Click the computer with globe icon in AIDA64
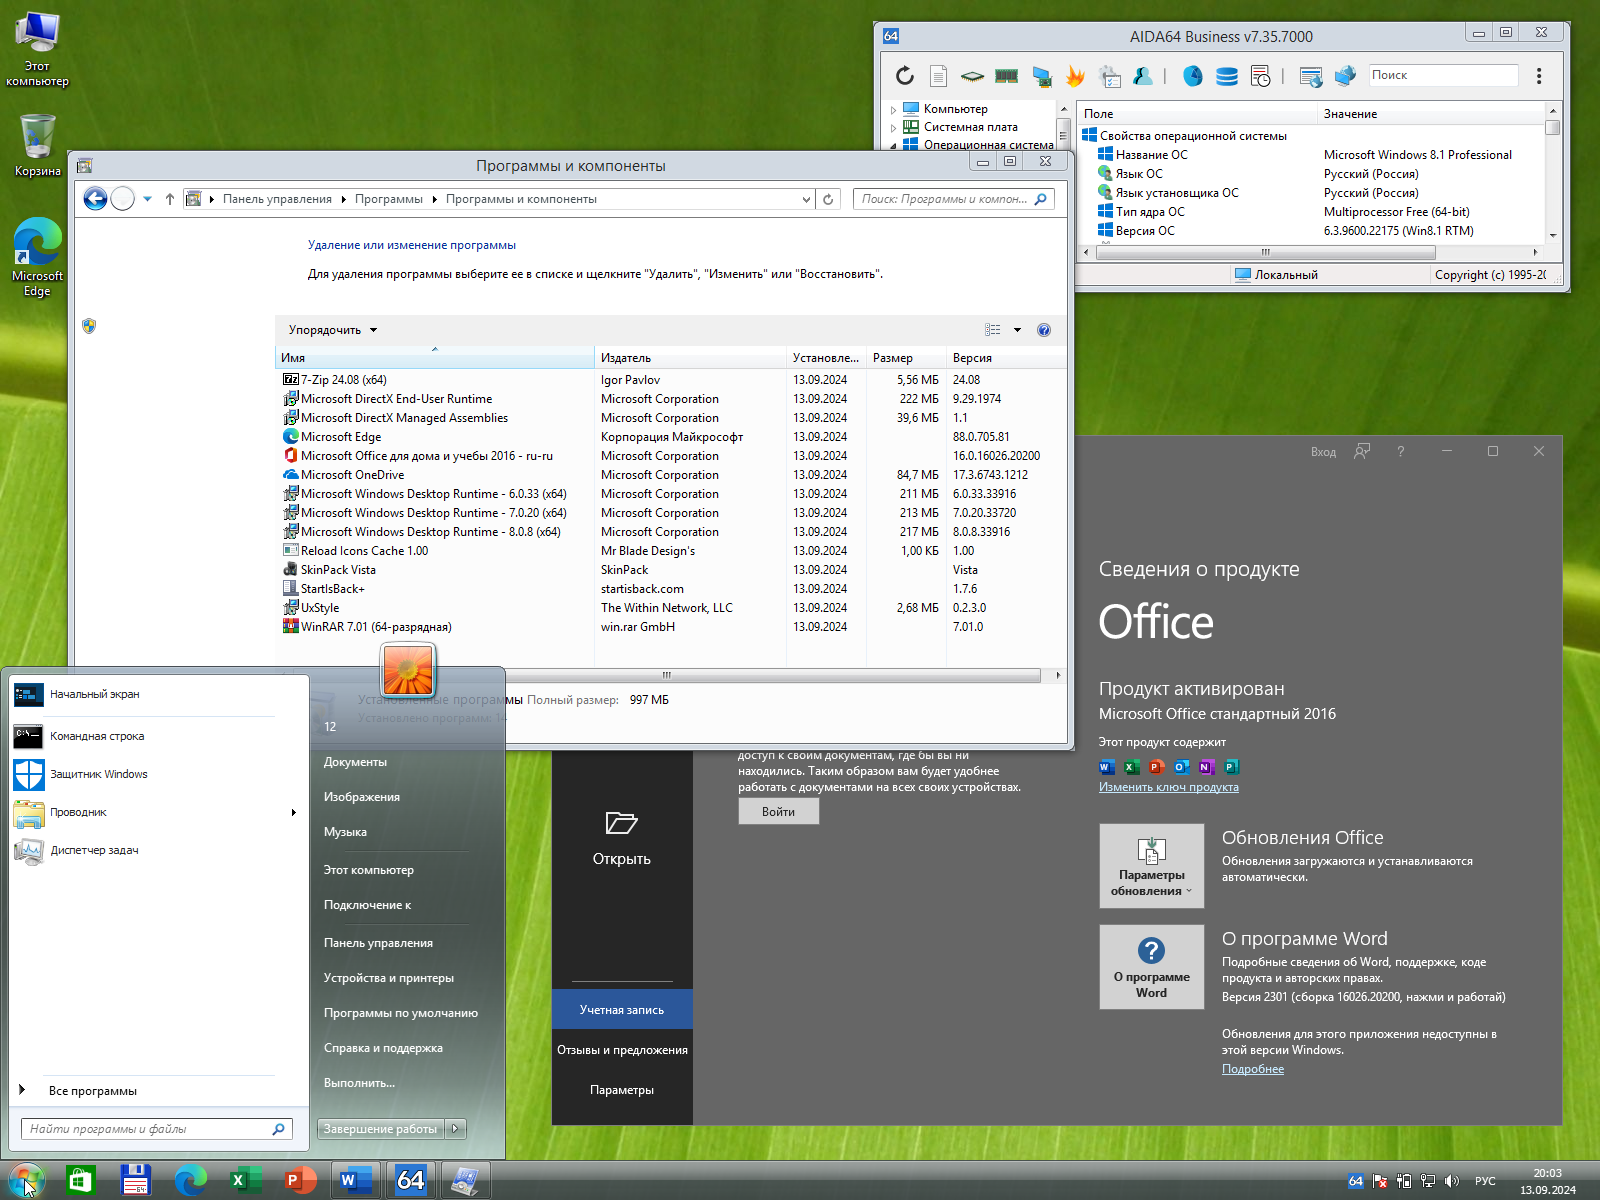Screen dimensions: 1600x1200 tap(1345, 76)
